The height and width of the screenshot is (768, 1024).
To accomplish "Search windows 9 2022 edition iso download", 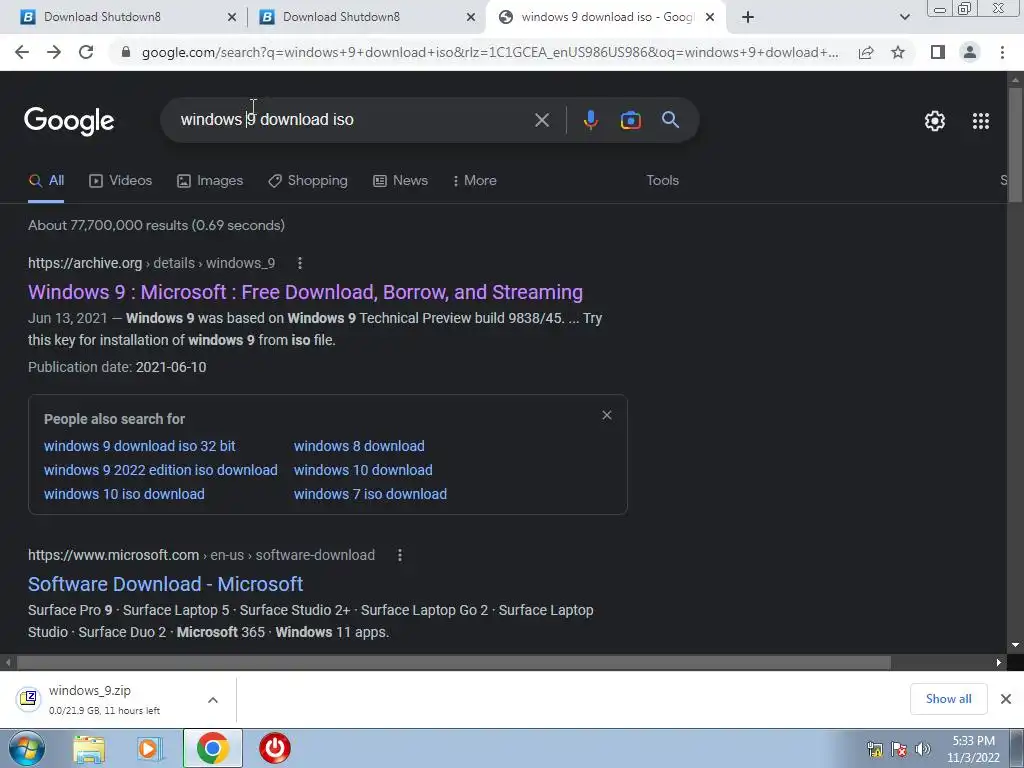I will pos(161,470).
